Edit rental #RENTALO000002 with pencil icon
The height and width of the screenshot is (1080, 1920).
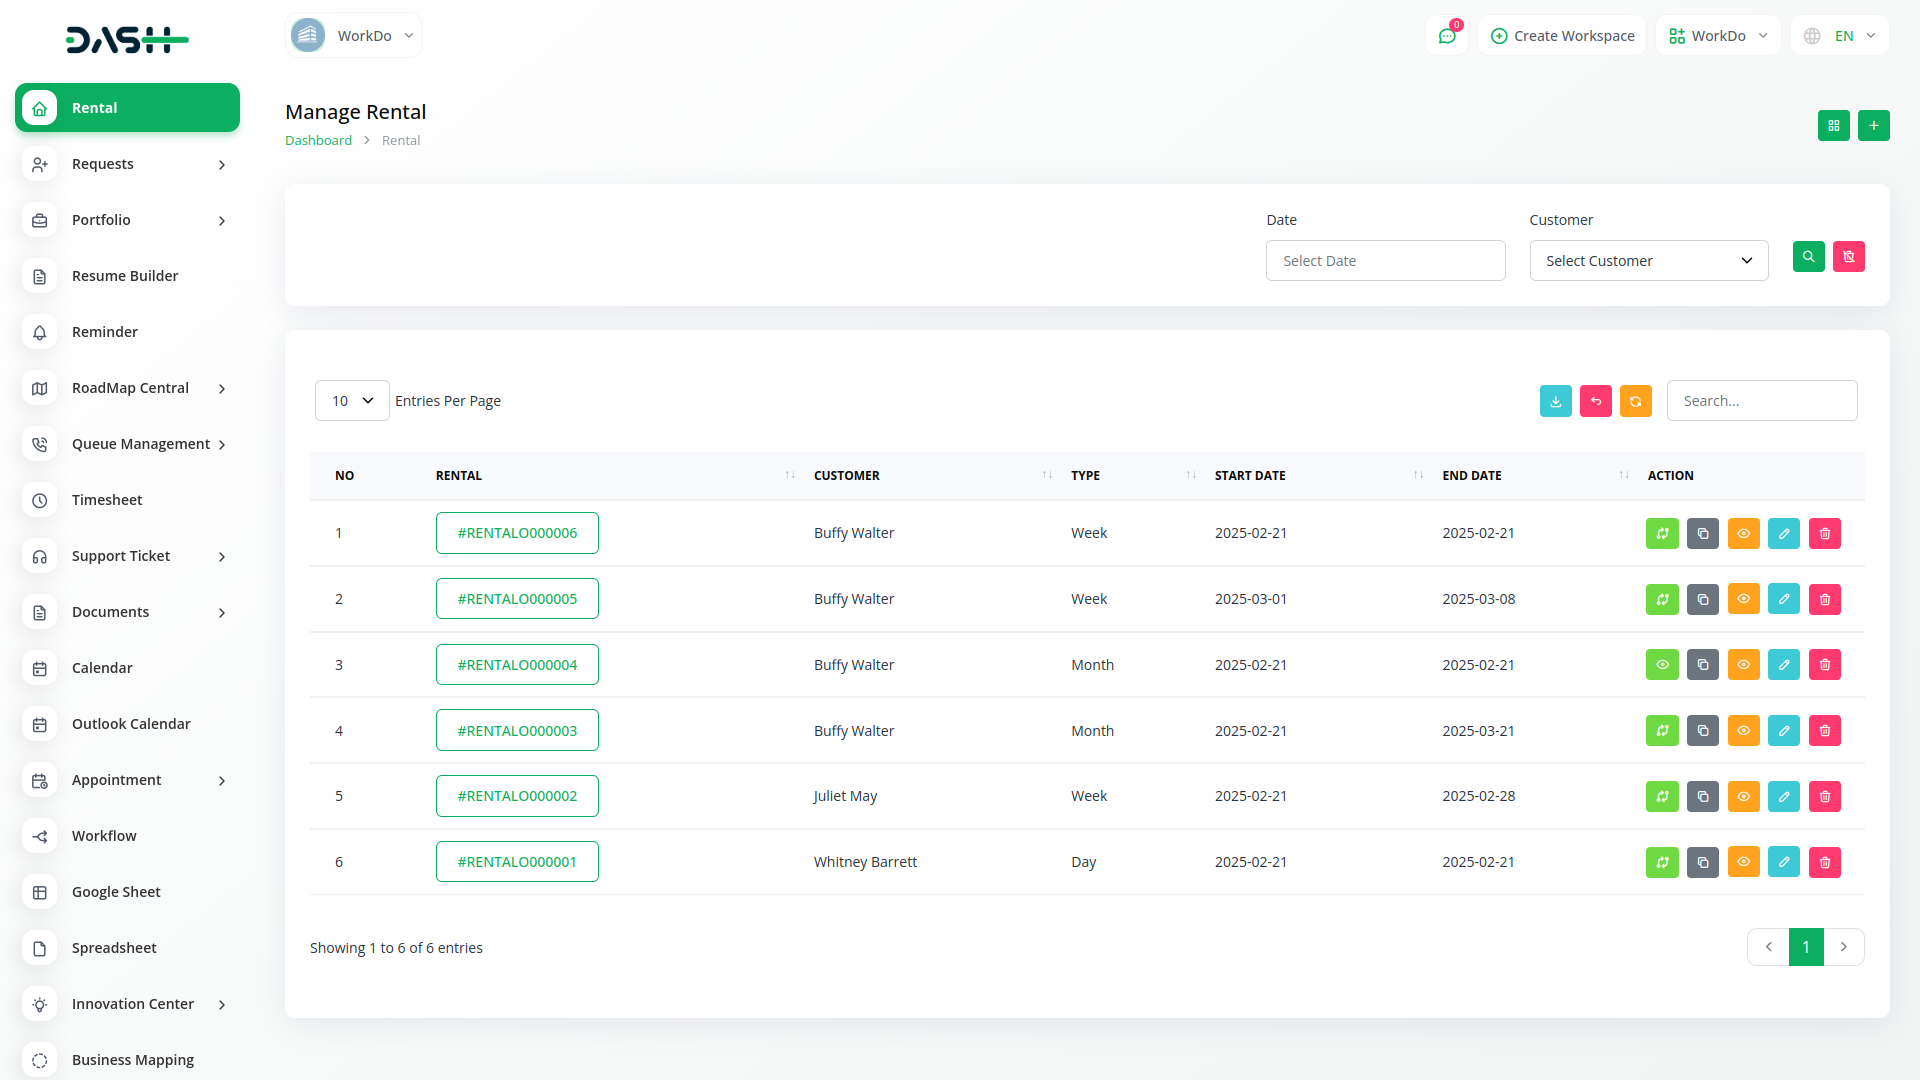coord(1783,796)
